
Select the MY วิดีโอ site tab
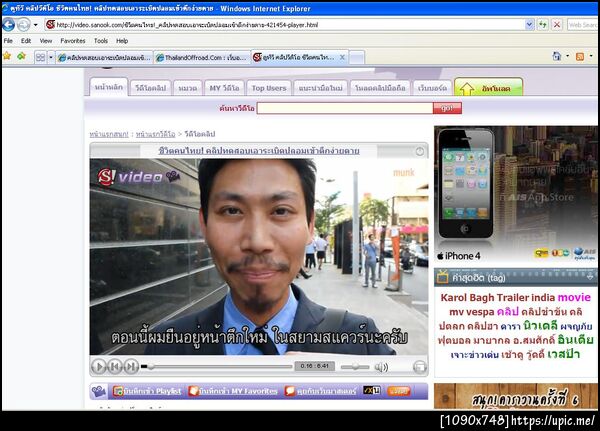224,88
